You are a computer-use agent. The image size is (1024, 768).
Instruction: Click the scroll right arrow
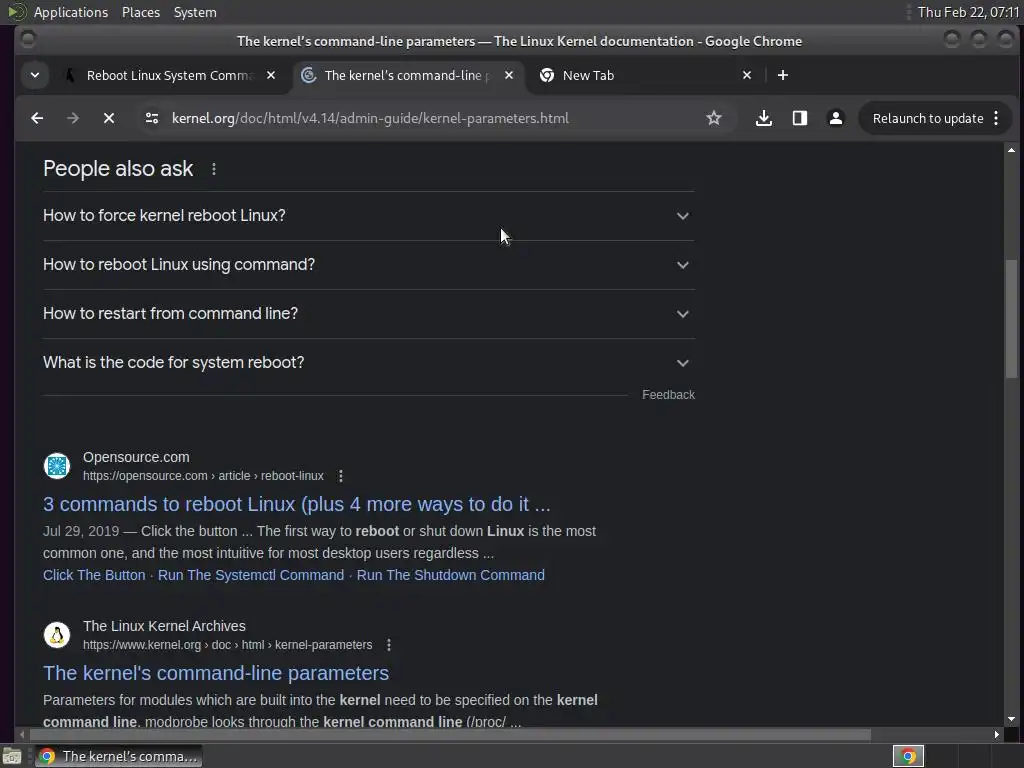click(996, 735)
